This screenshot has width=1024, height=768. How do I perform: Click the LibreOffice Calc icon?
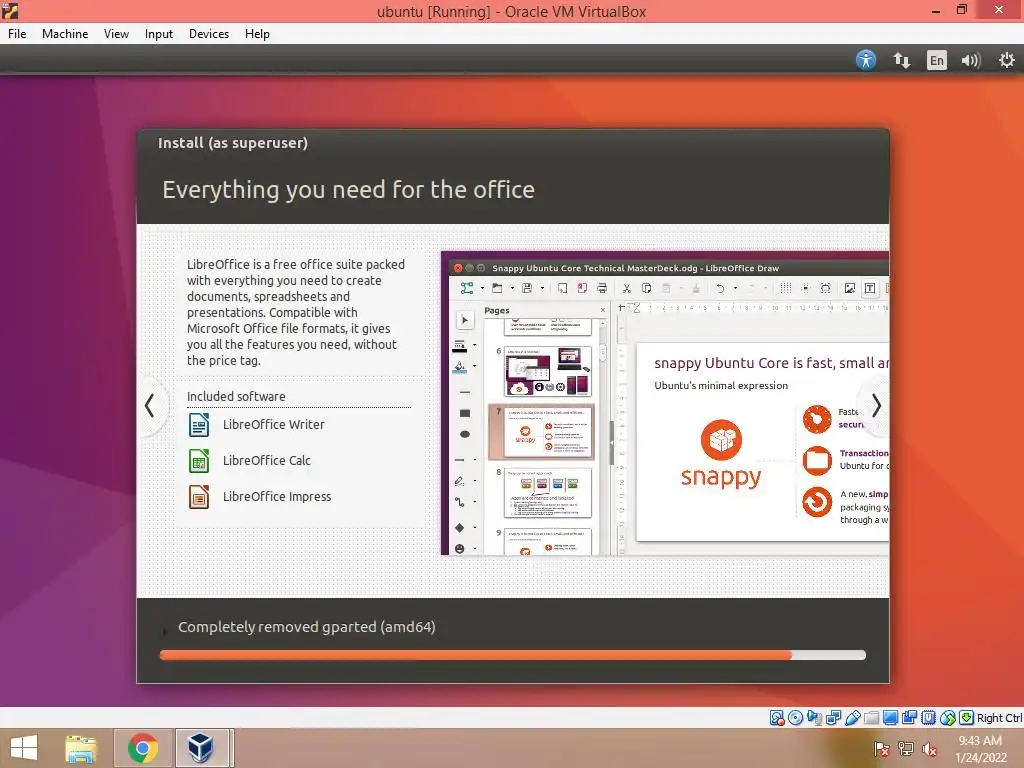click(199, 460)
